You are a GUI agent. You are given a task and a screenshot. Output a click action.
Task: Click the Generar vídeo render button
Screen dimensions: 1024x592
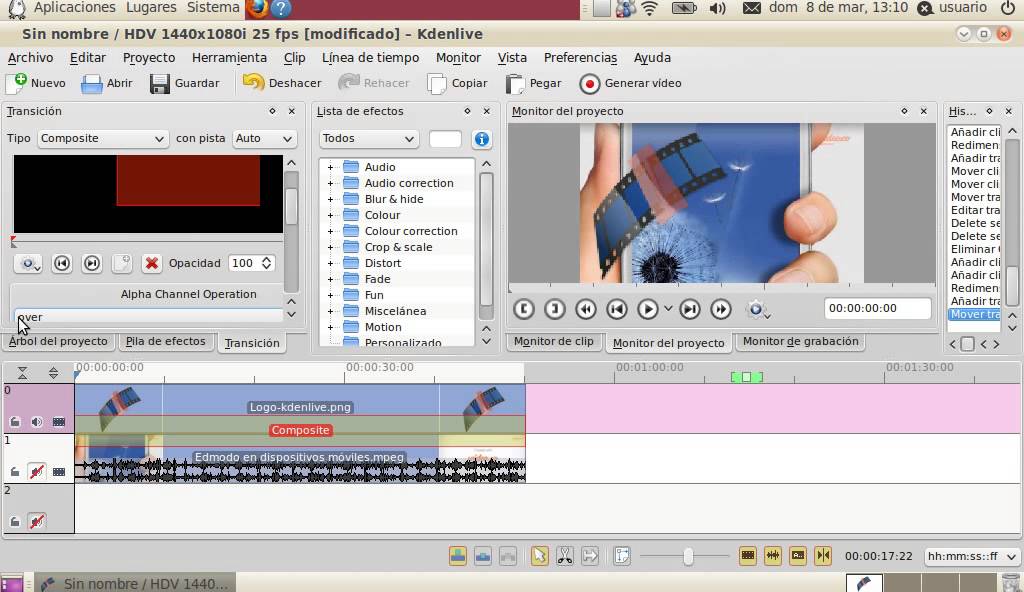(x=630, y=83)
